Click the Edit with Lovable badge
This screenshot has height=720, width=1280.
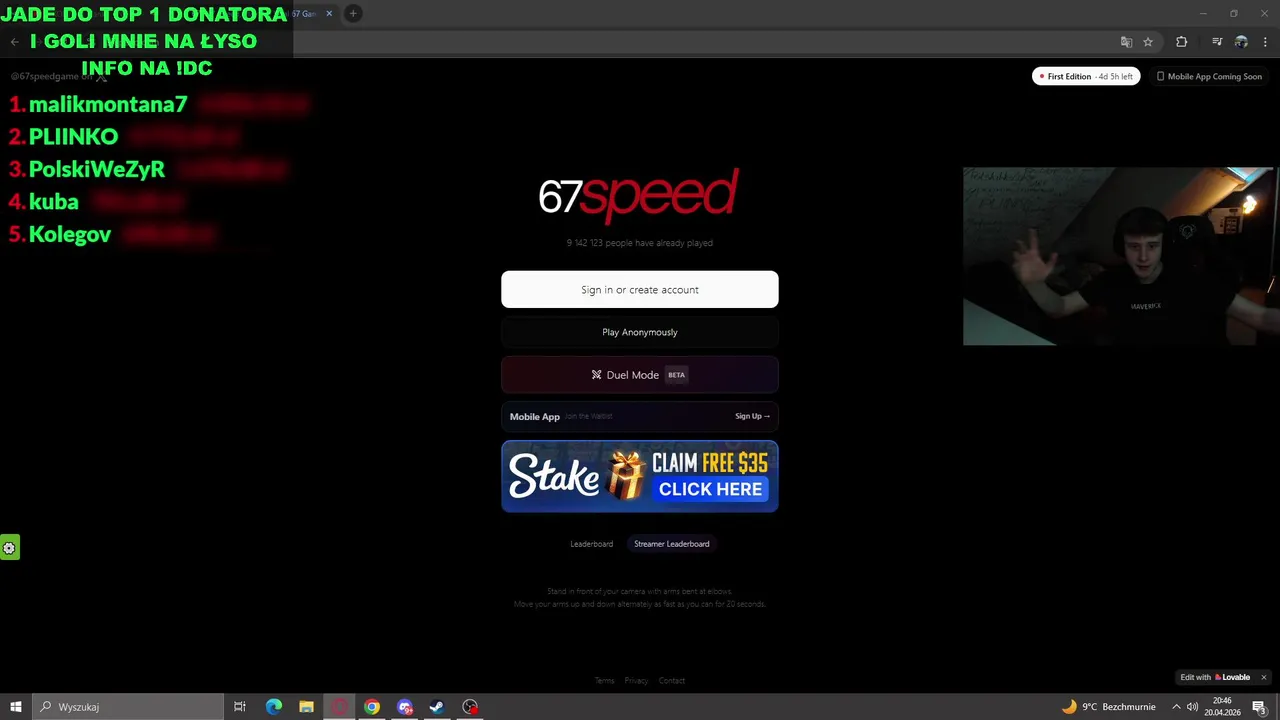(1215, 677)
